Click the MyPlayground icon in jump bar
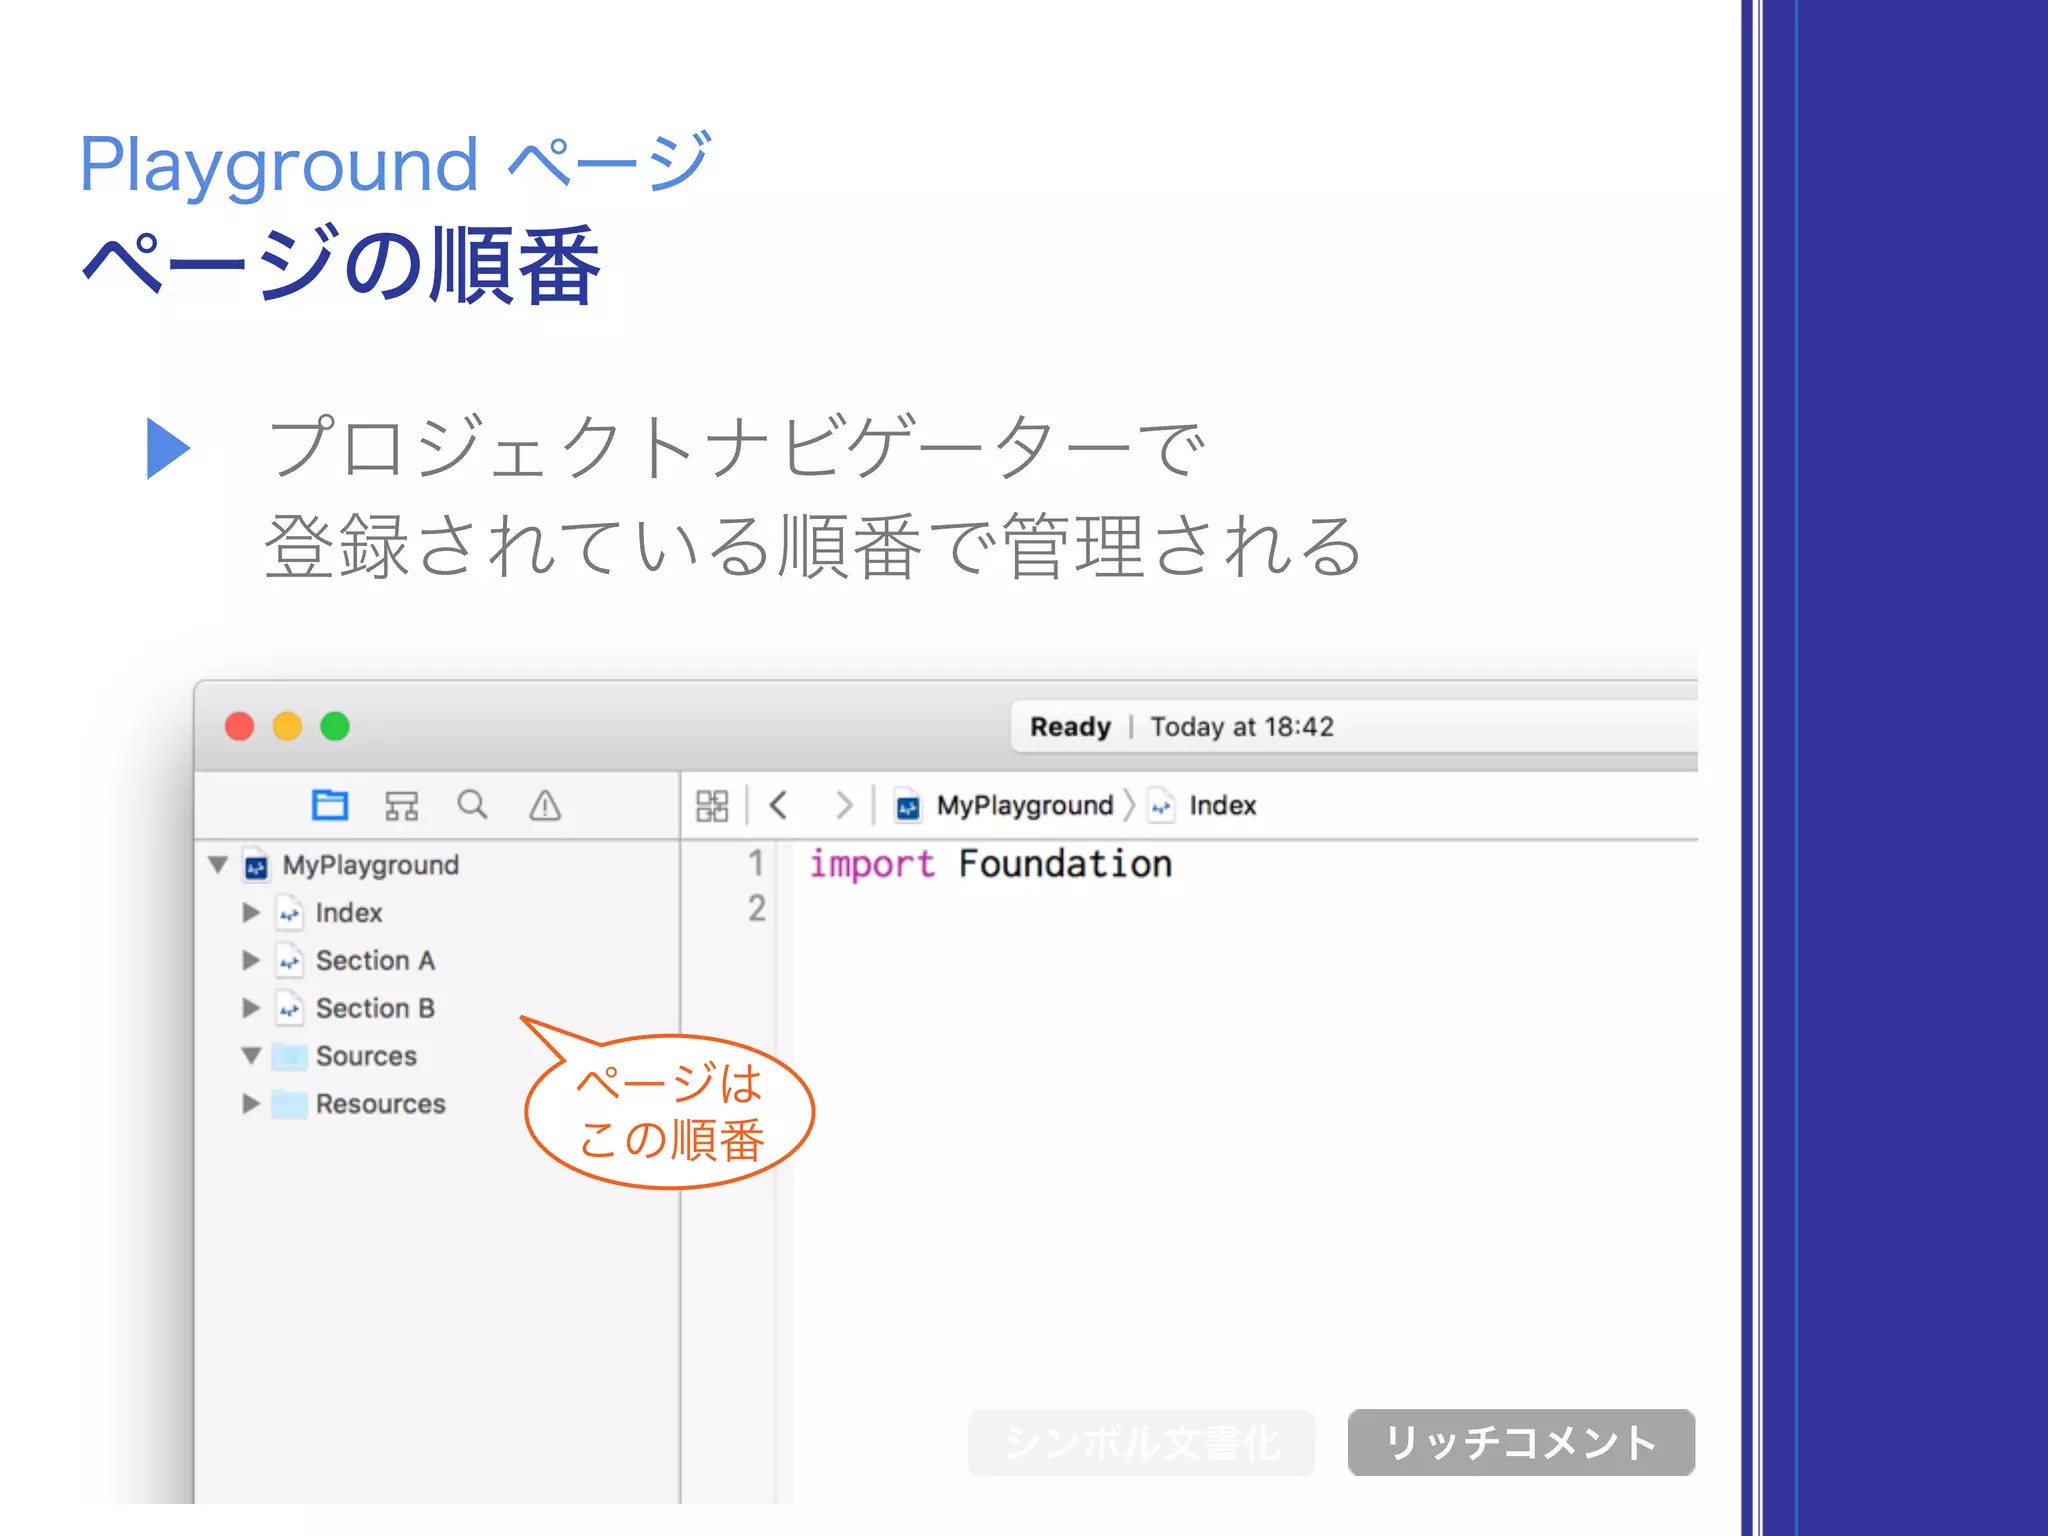2048x1536 pixels. pyautogui.click(x=908, y=806)
